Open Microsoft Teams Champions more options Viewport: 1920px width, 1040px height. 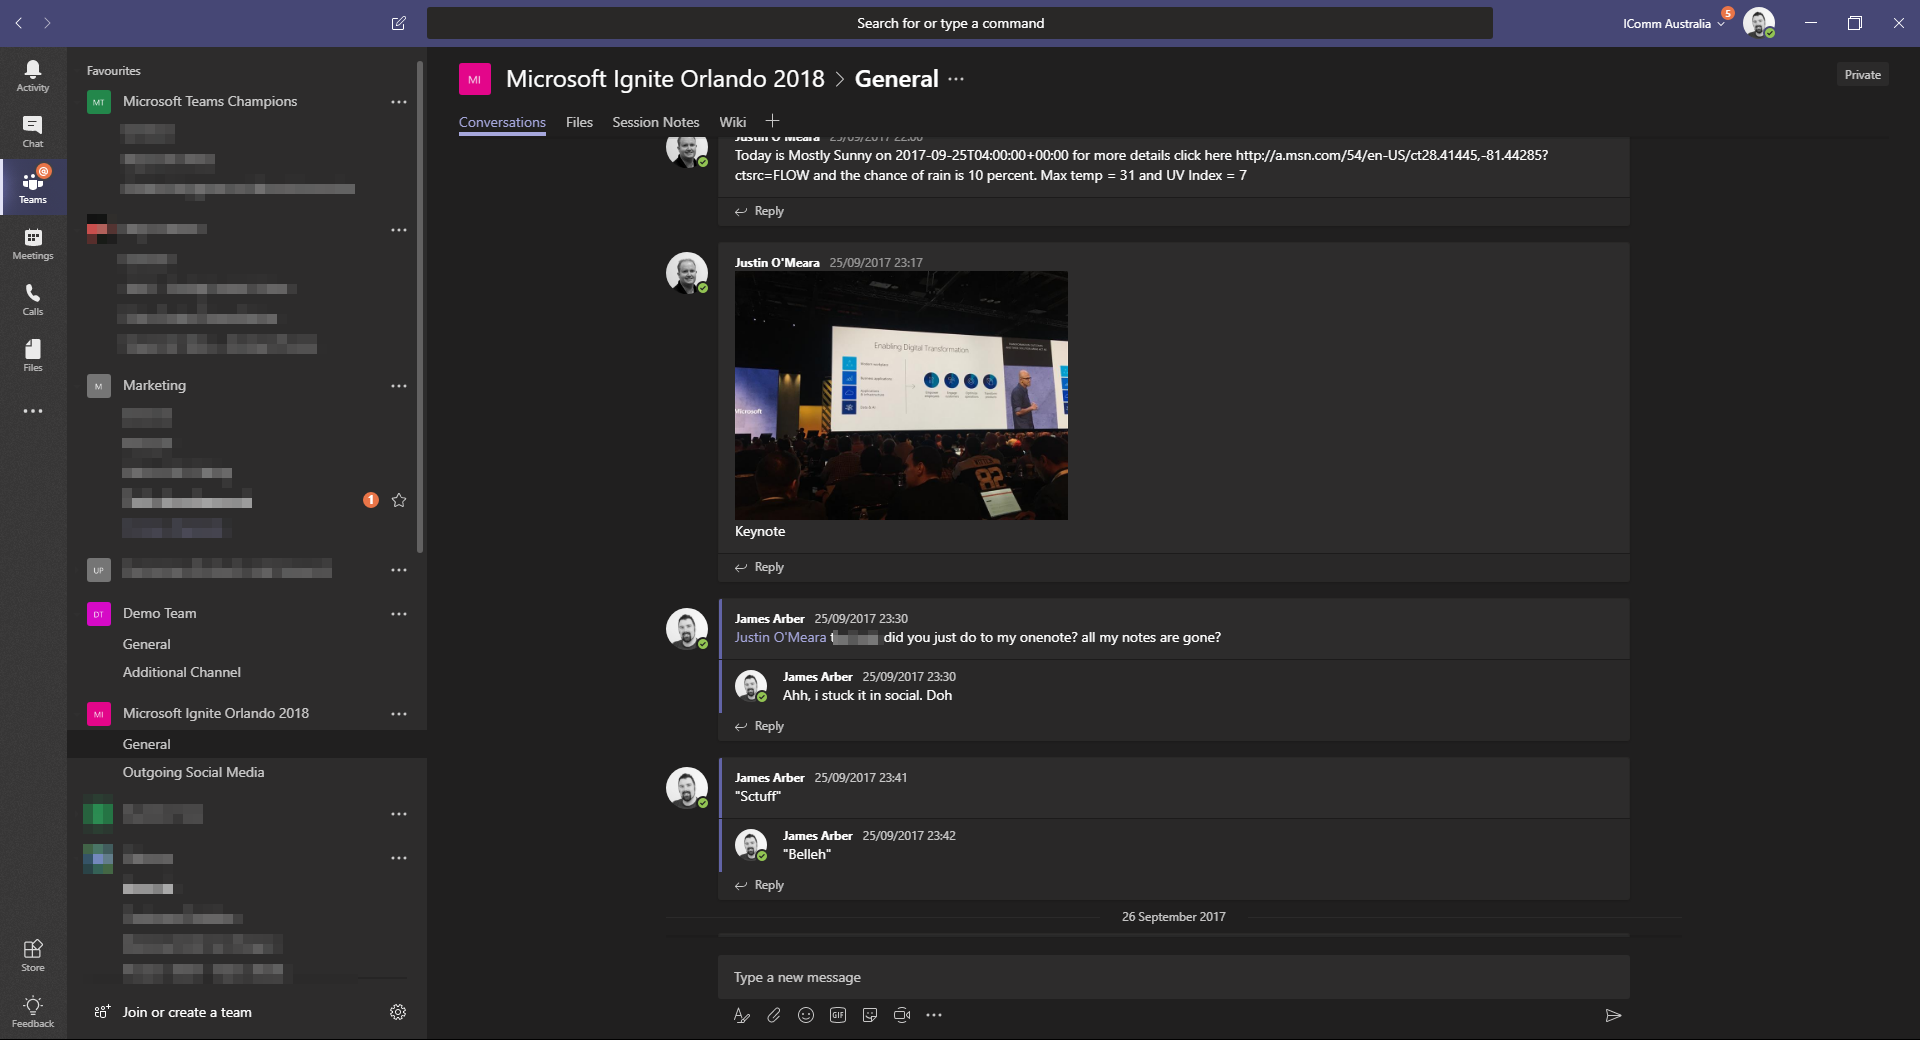399,102
